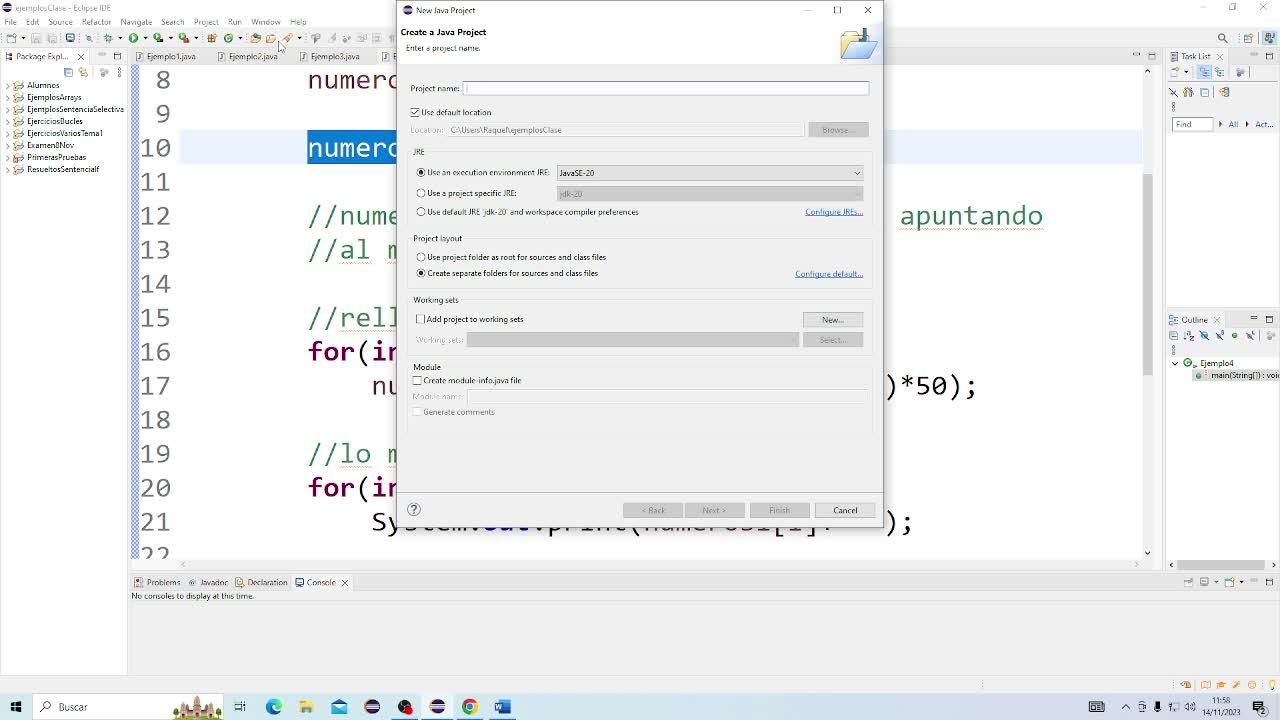Switch to the Javadoc tab

(x=208, y=582)
